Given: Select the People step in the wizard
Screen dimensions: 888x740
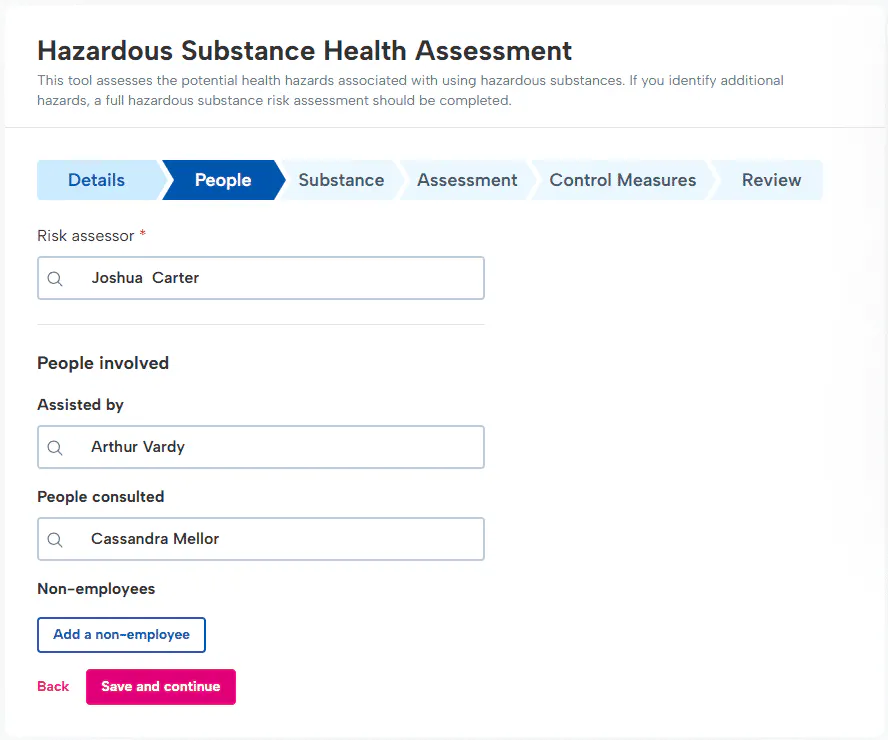Looking at the screenshot, I should point(223,181).
